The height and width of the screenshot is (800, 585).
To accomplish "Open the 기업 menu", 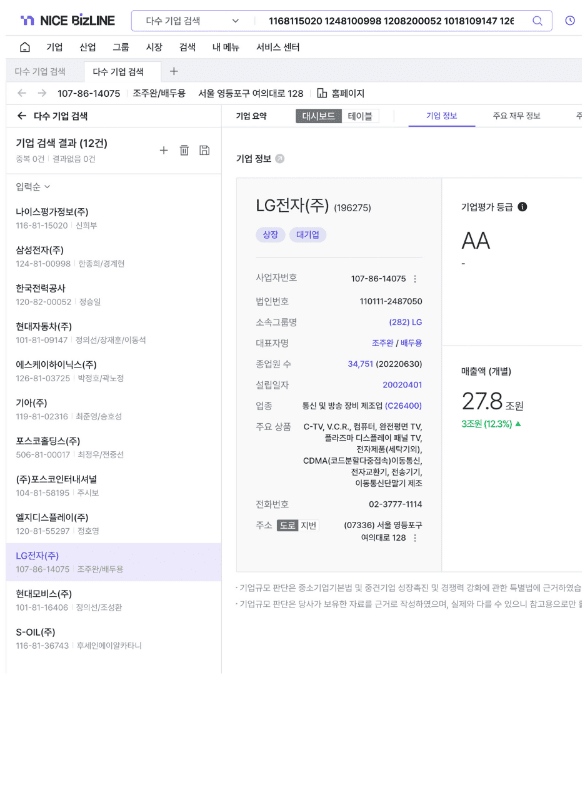I will 55,47.
